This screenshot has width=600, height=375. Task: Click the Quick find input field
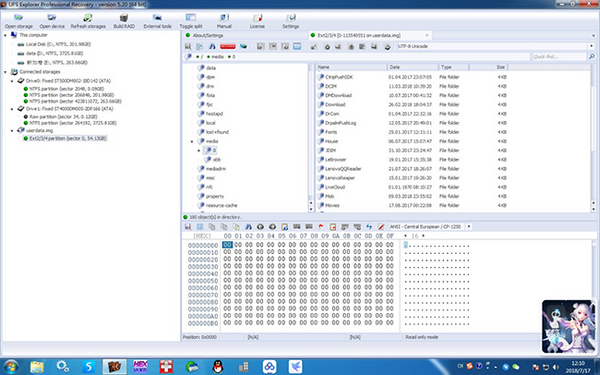(x=559, y=57)
